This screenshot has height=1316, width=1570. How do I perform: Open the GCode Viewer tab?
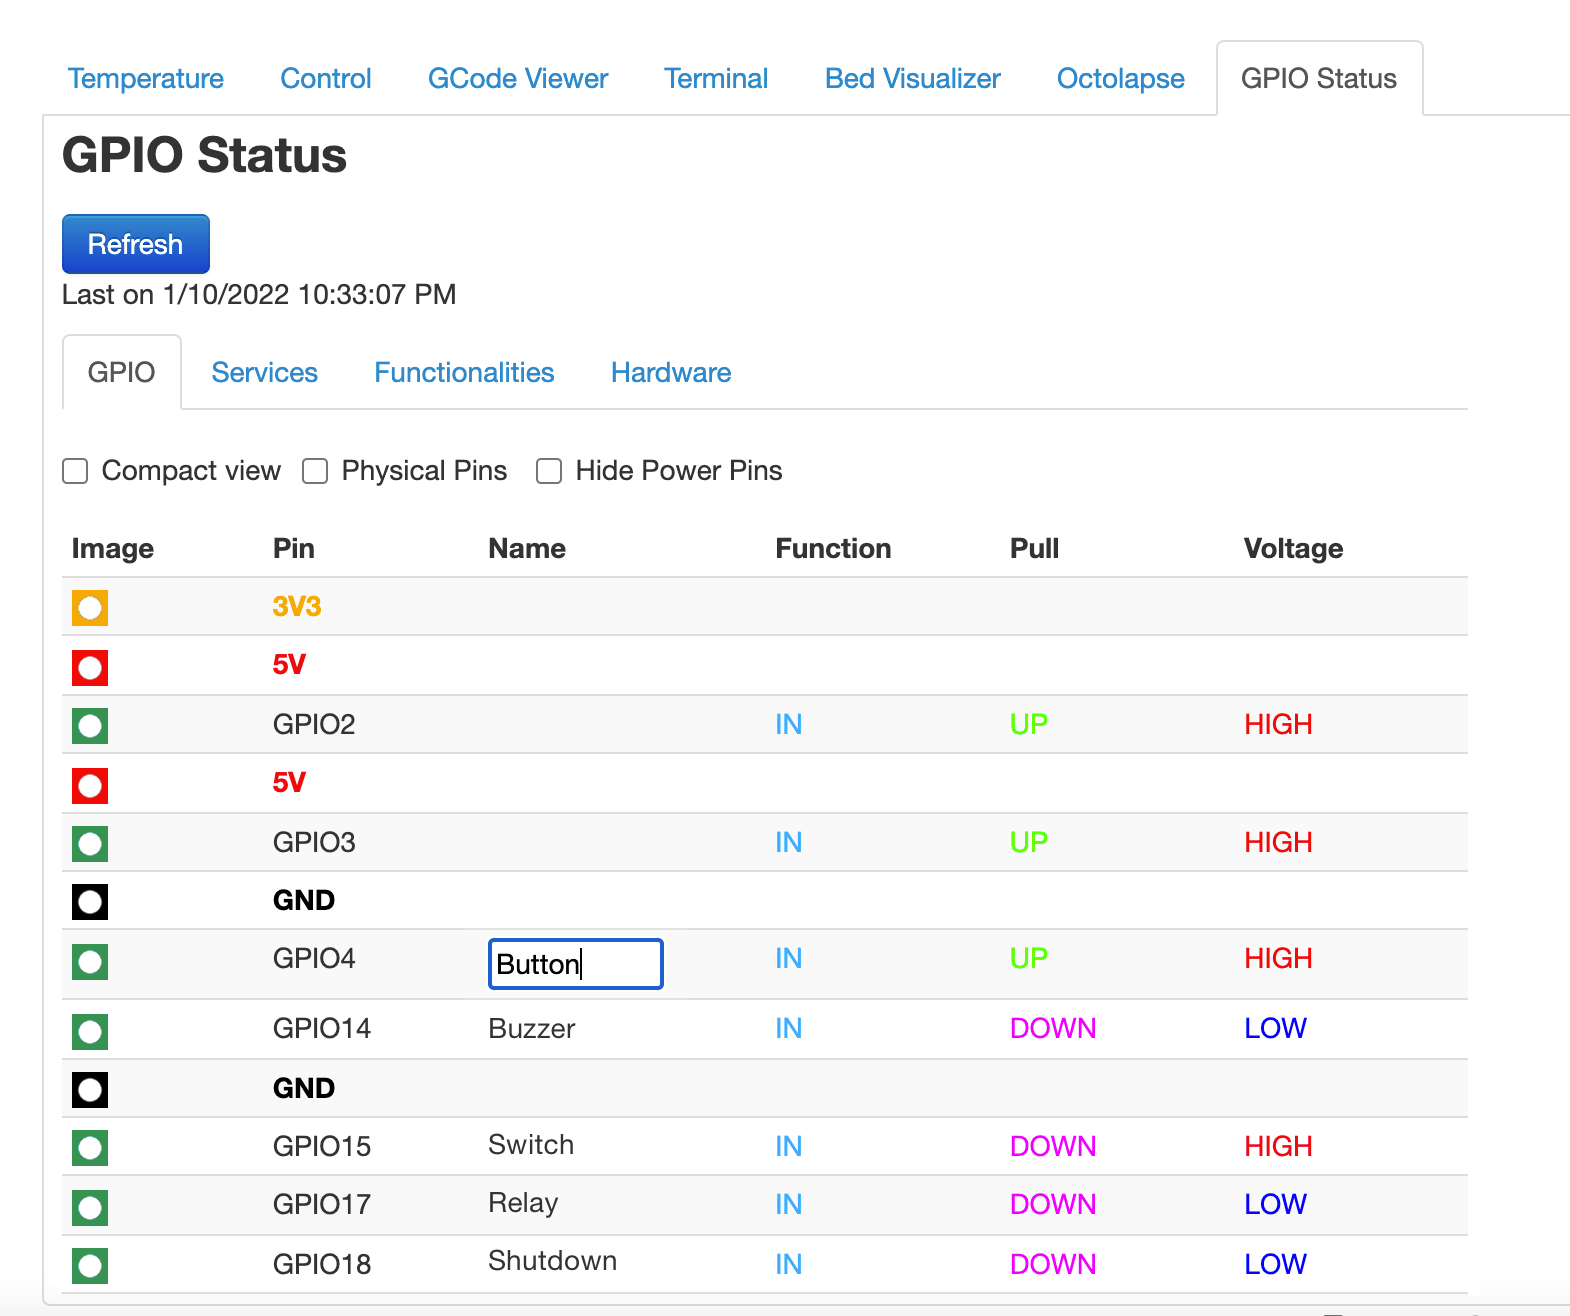click(518, 79)
